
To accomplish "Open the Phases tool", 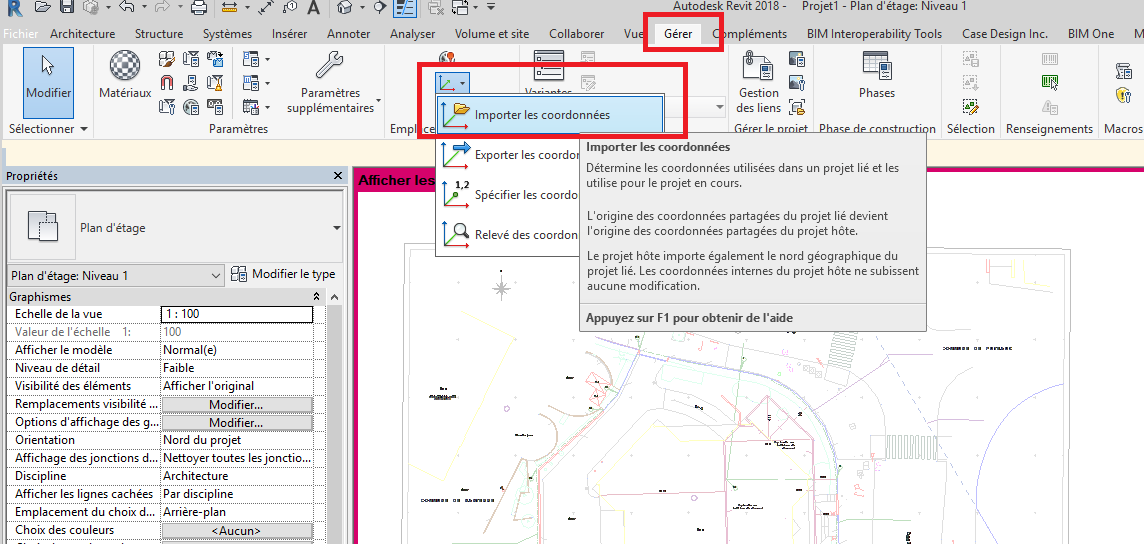I will 876,75.
